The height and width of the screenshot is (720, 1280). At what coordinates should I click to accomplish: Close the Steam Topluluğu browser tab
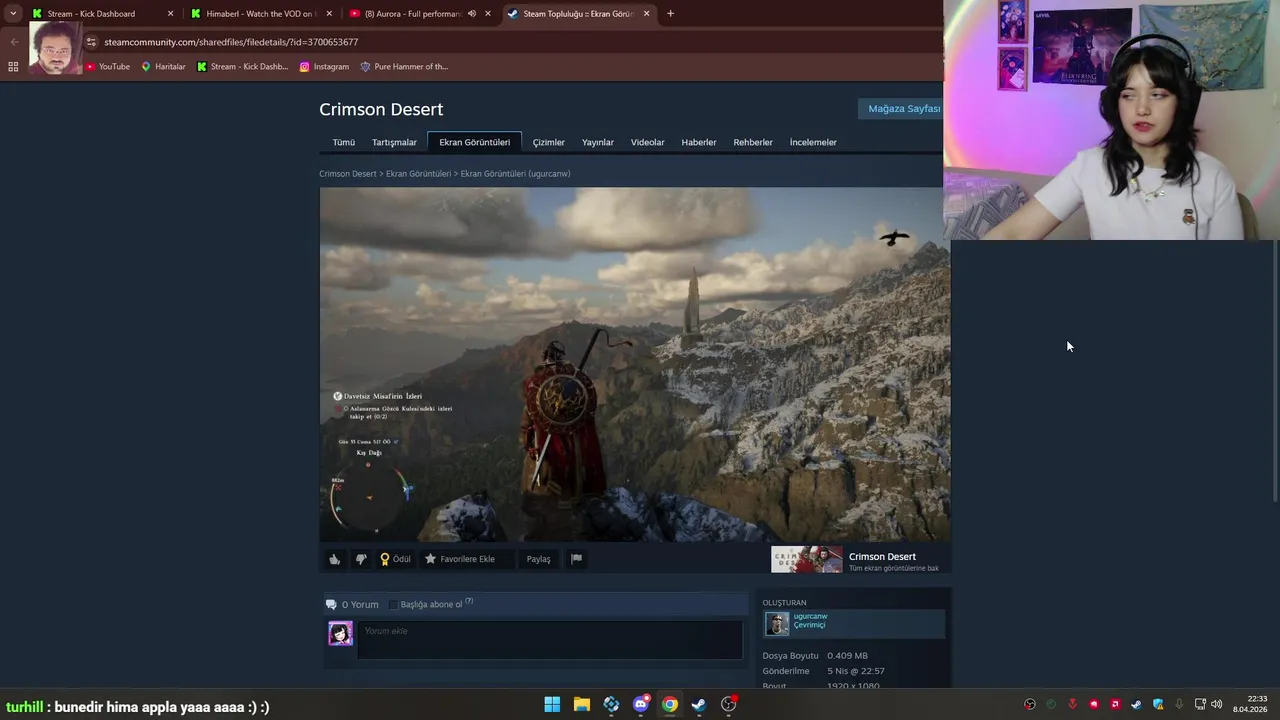[x=647, y=14]
